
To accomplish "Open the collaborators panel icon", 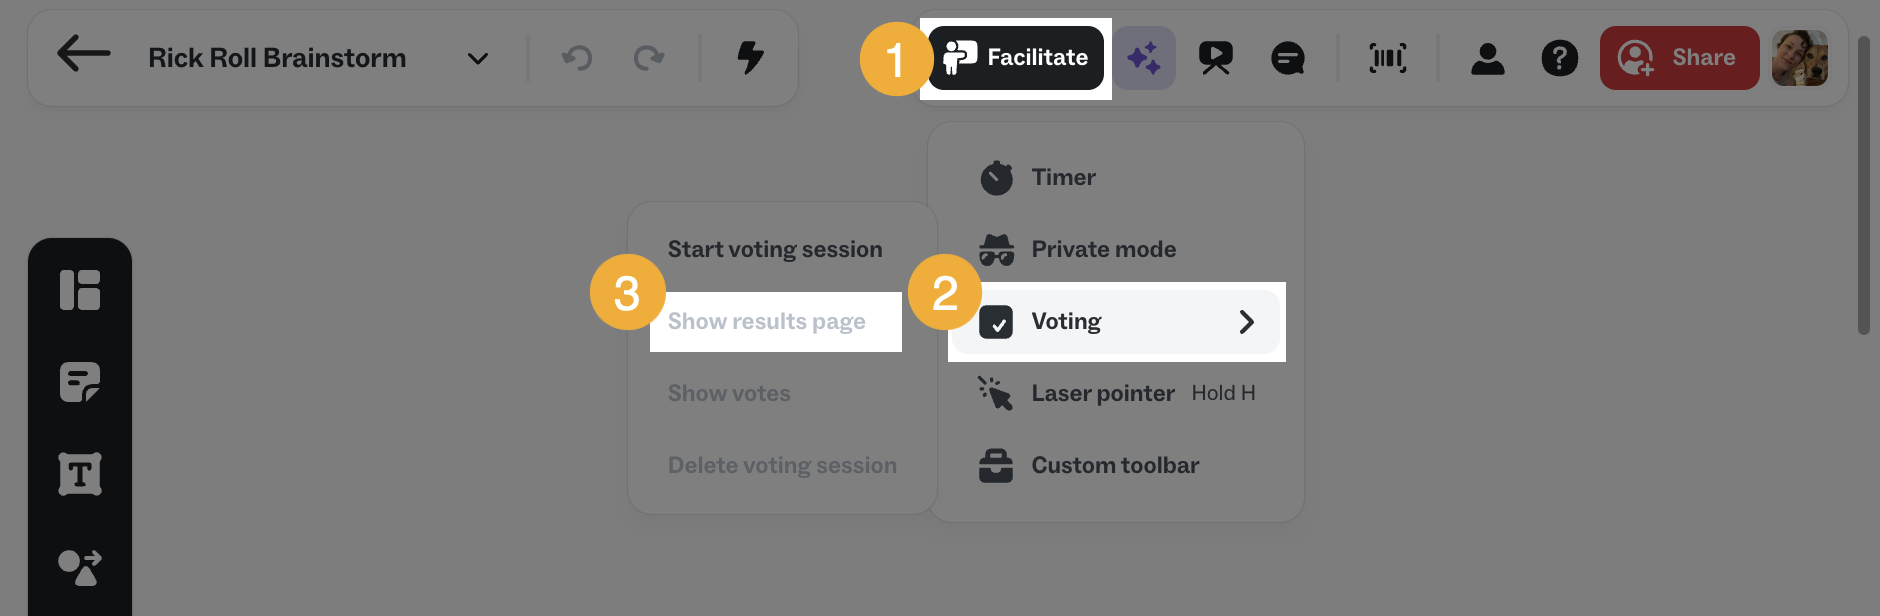I will click(x=1488, y=58).
